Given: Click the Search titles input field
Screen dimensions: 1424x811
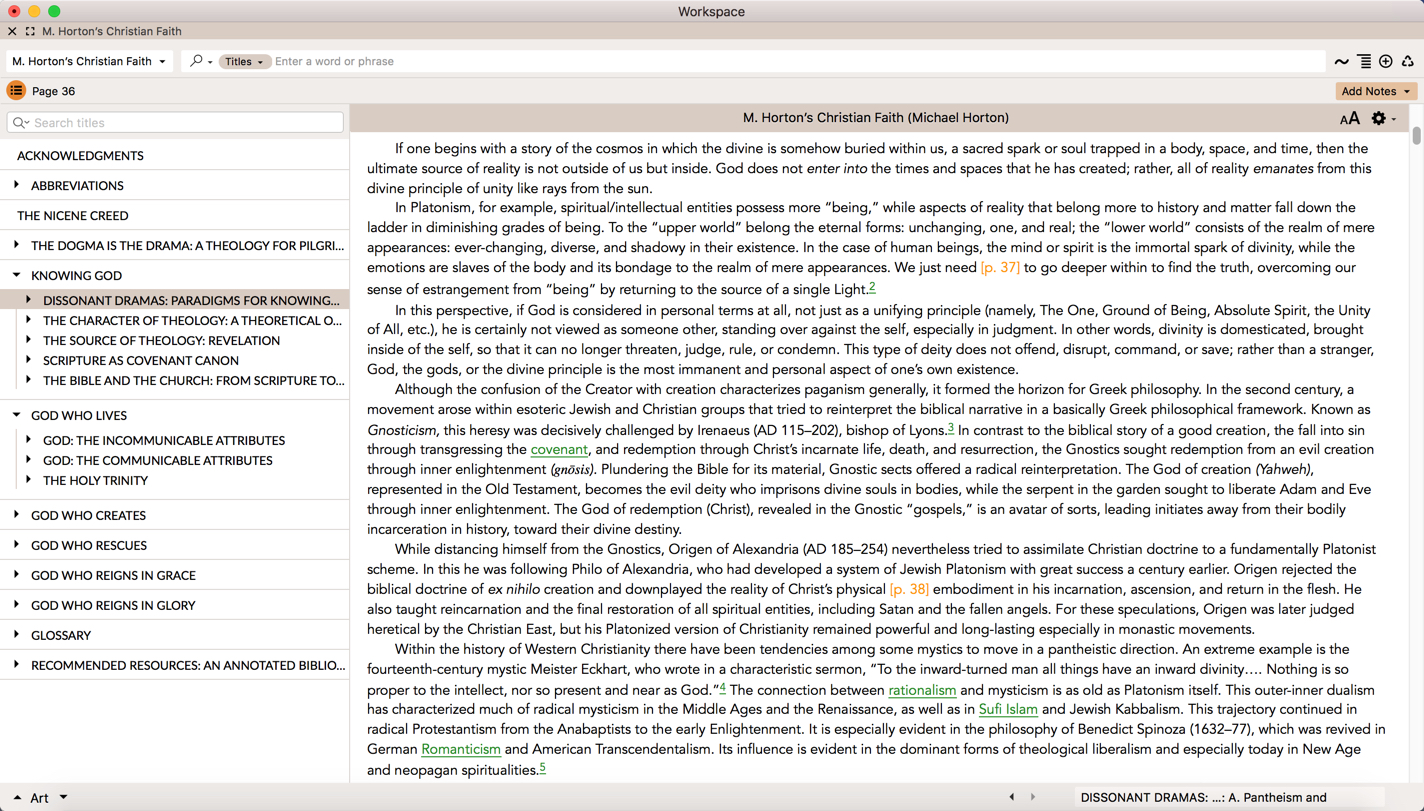Looking at the screenshot, I should tap(175, 123).
